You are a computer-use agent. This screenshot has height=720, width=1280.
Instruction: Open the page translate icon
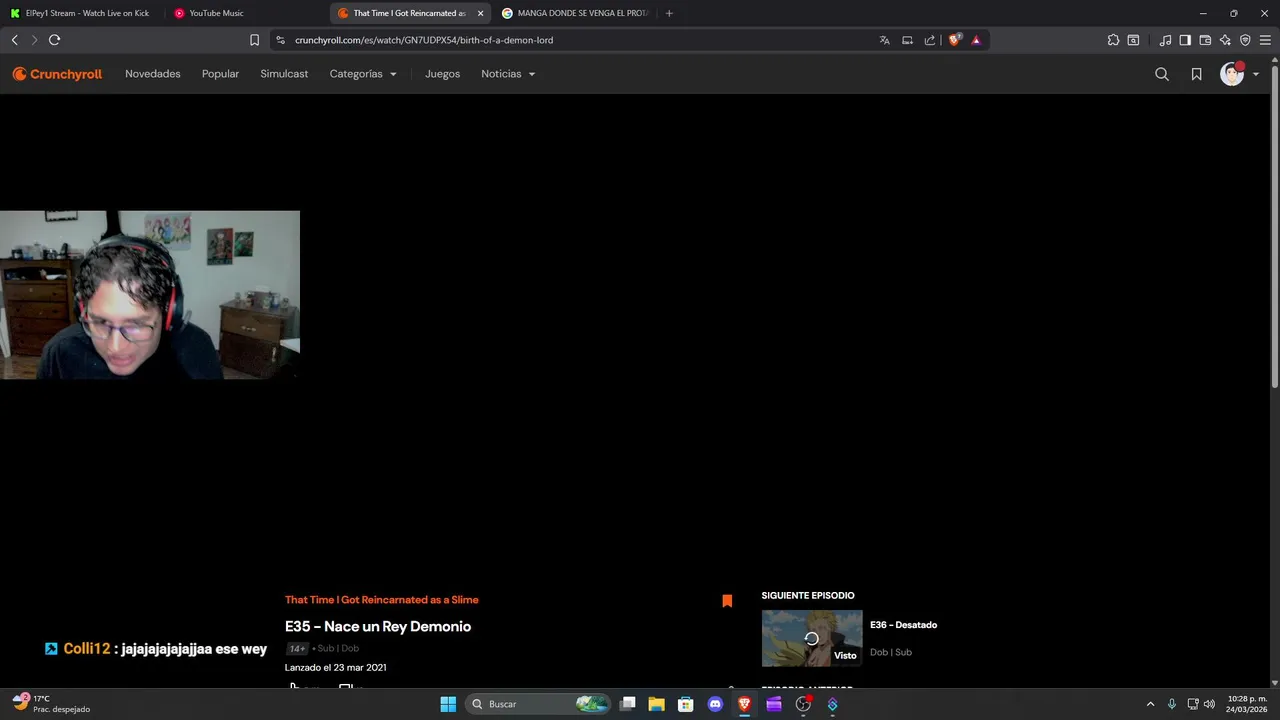point(884,40)
